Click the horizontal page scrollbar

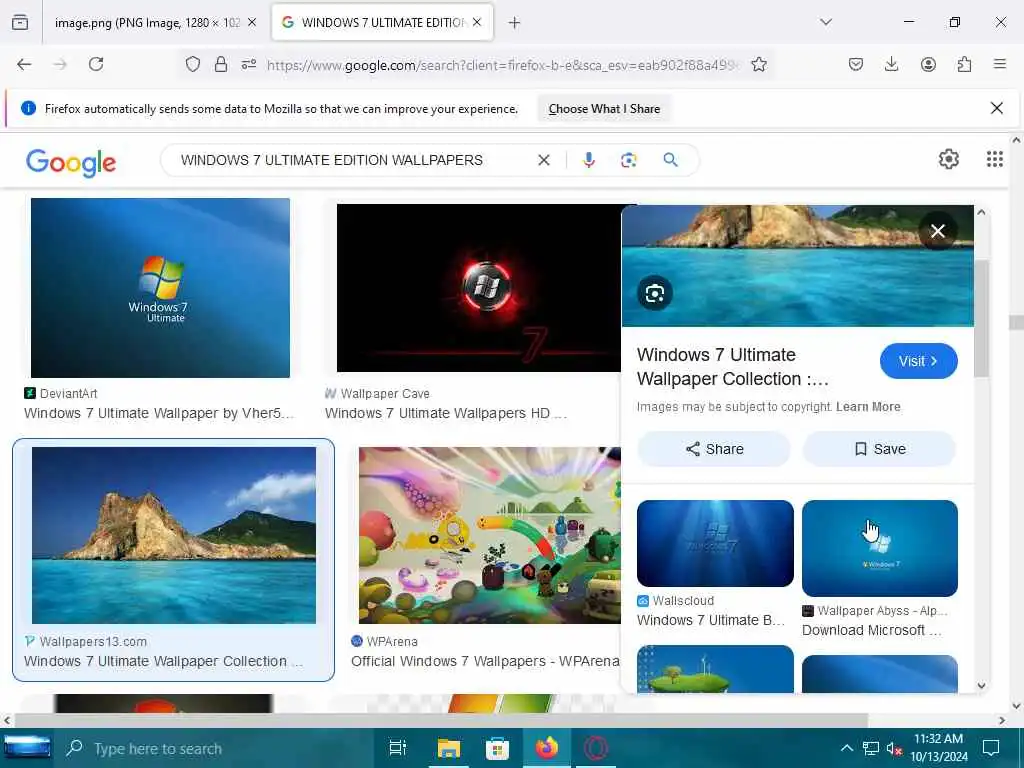tap(441, 720)
